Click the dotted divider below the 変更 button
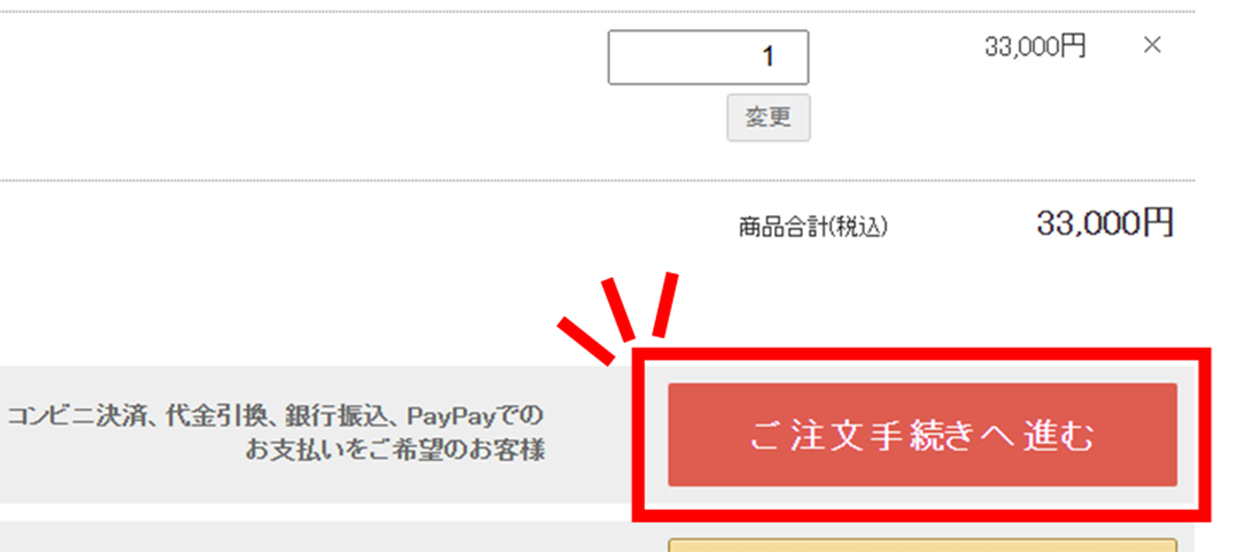The height and width of the screenshot is (552, 1260). coord(598,181)
